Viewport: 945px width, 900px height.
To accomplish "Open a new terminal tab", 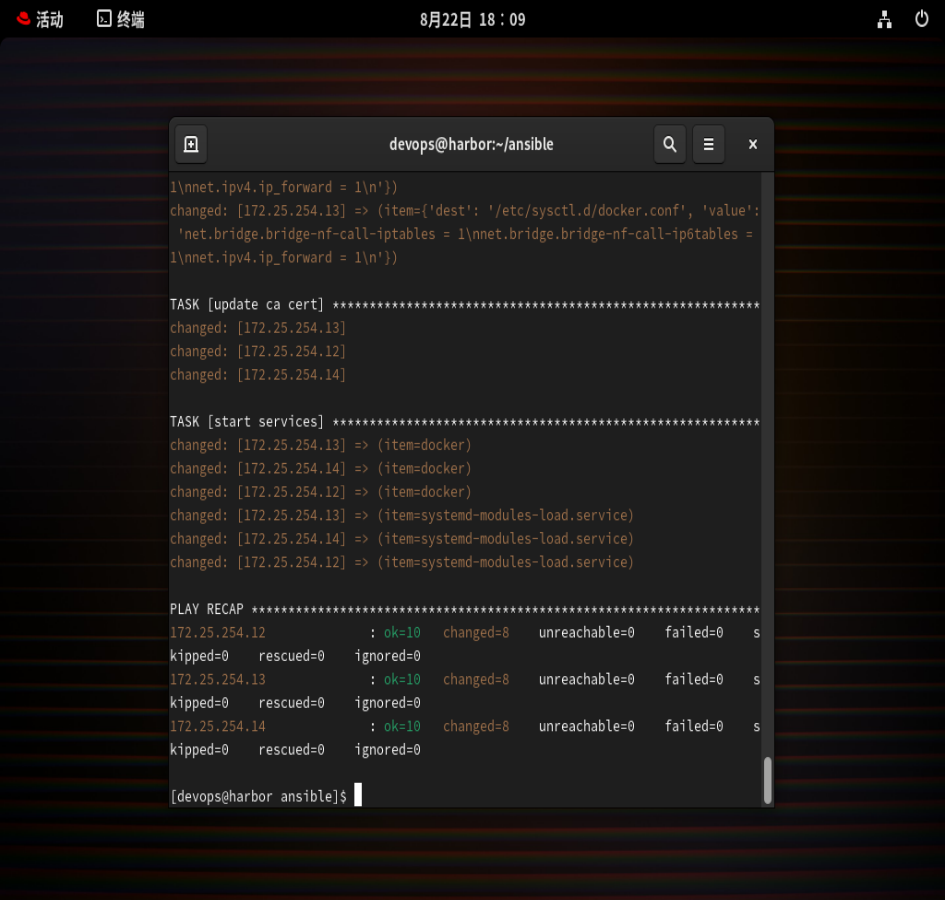I will coord(191,144).
